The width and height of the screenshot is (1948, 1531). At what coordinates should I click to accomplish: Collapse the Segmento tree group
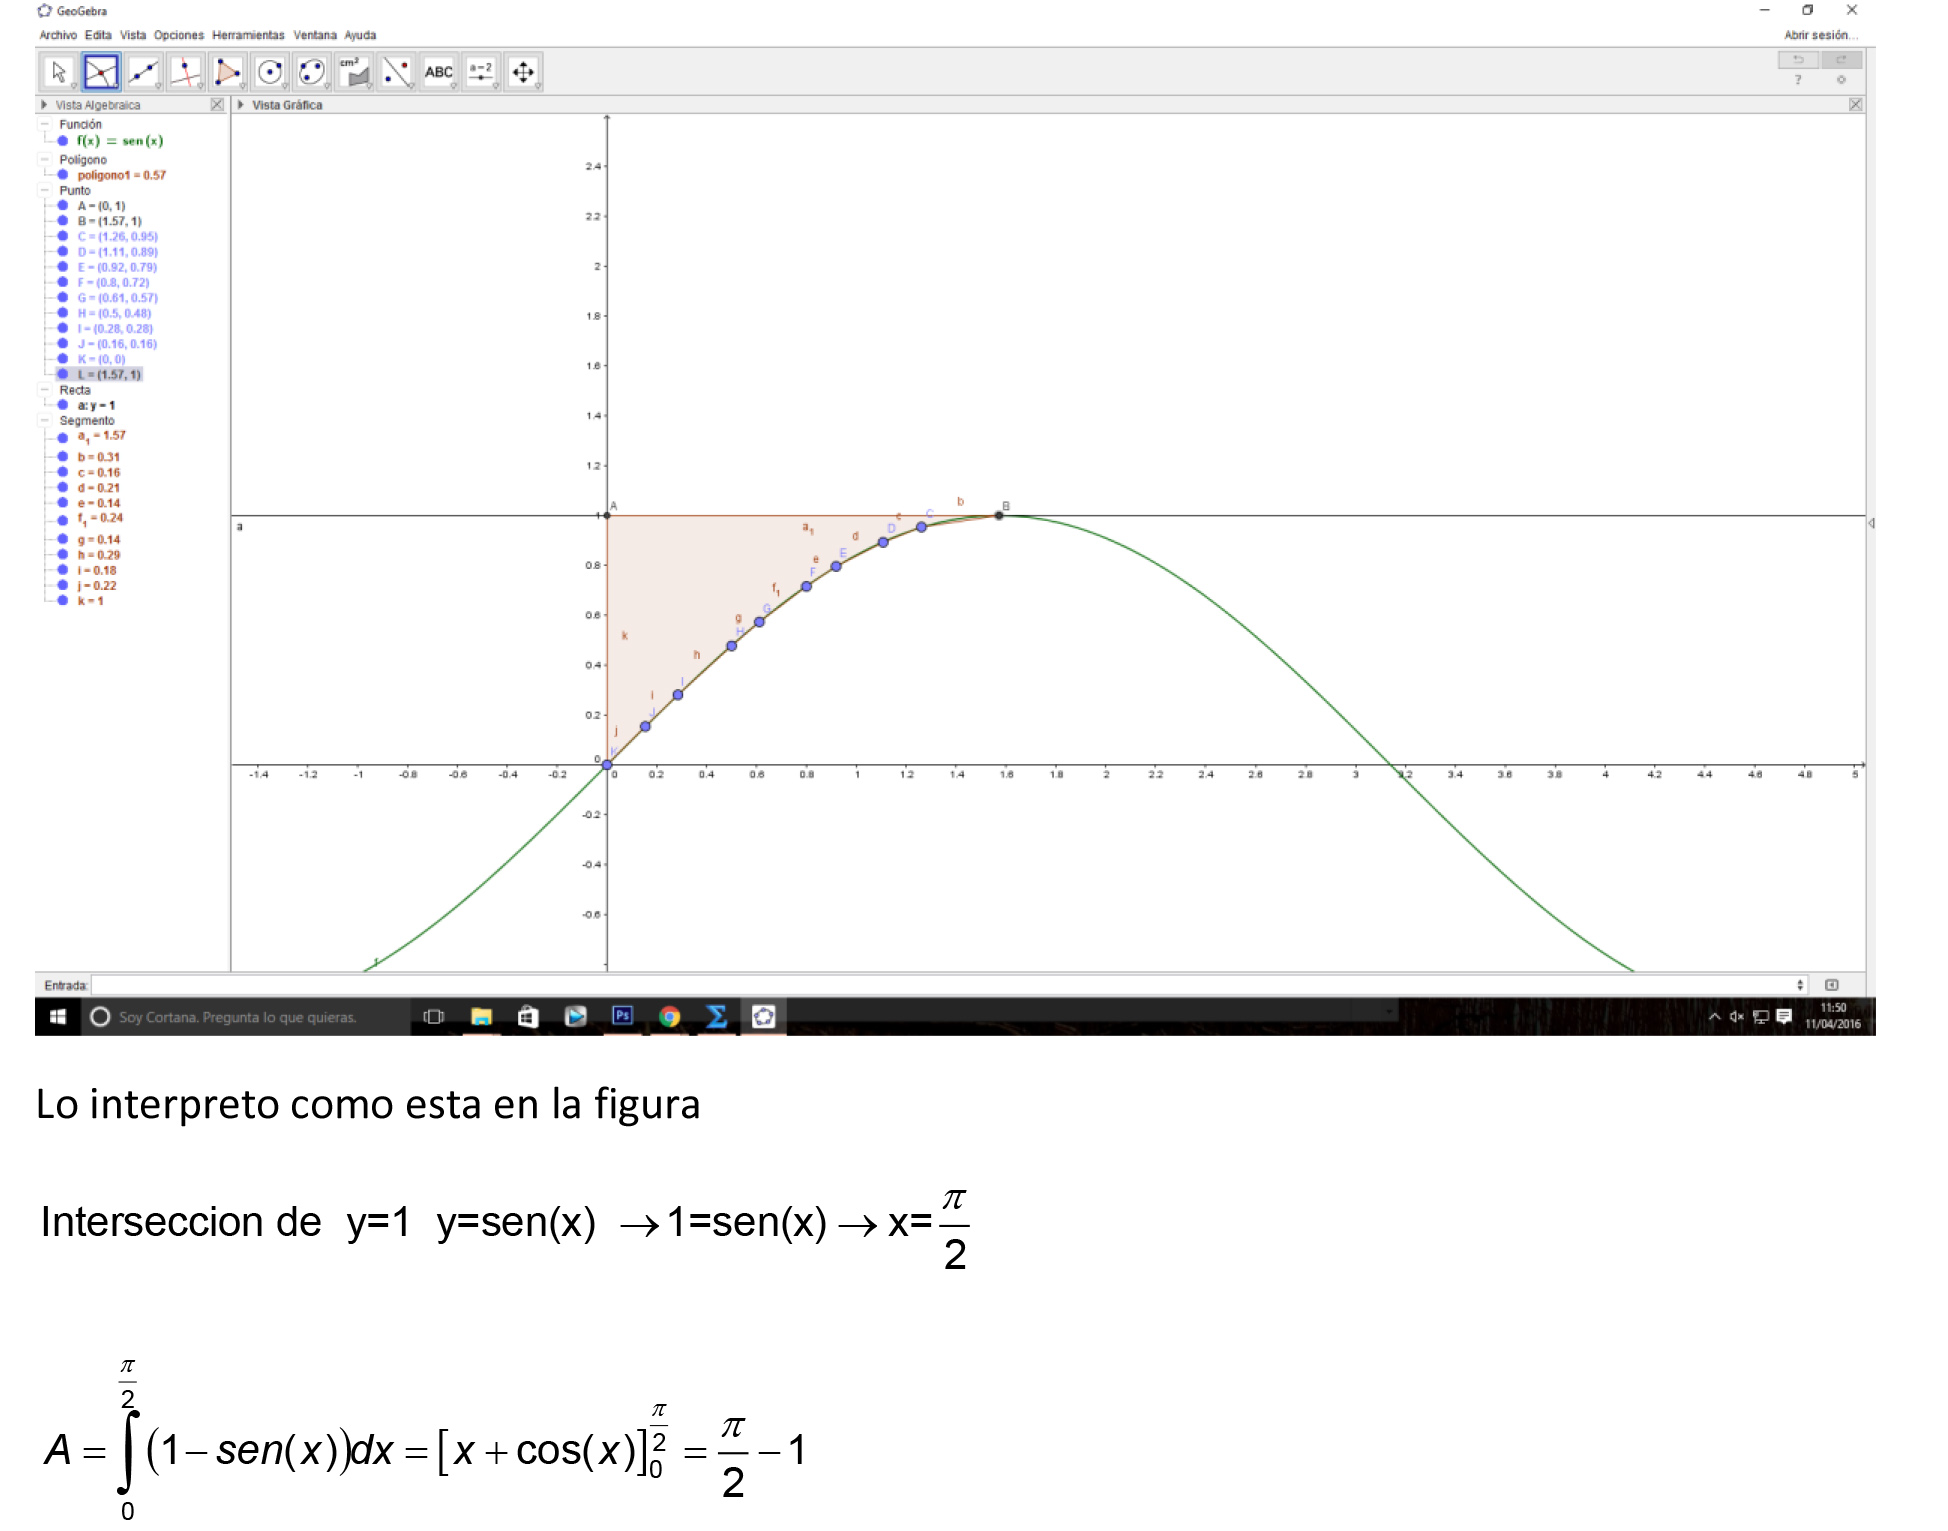pyautogui.click(x=45, y=420)
